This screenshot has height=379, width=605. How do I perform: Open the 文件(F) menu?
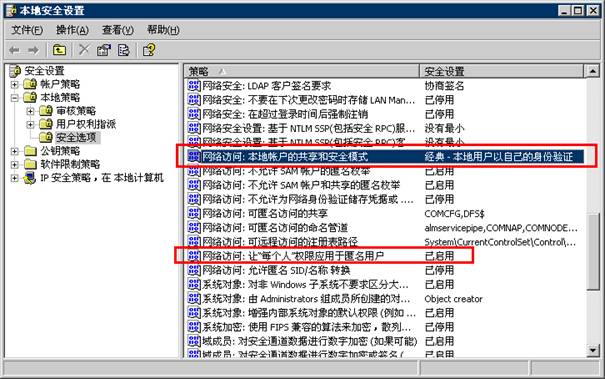(27, 30)
